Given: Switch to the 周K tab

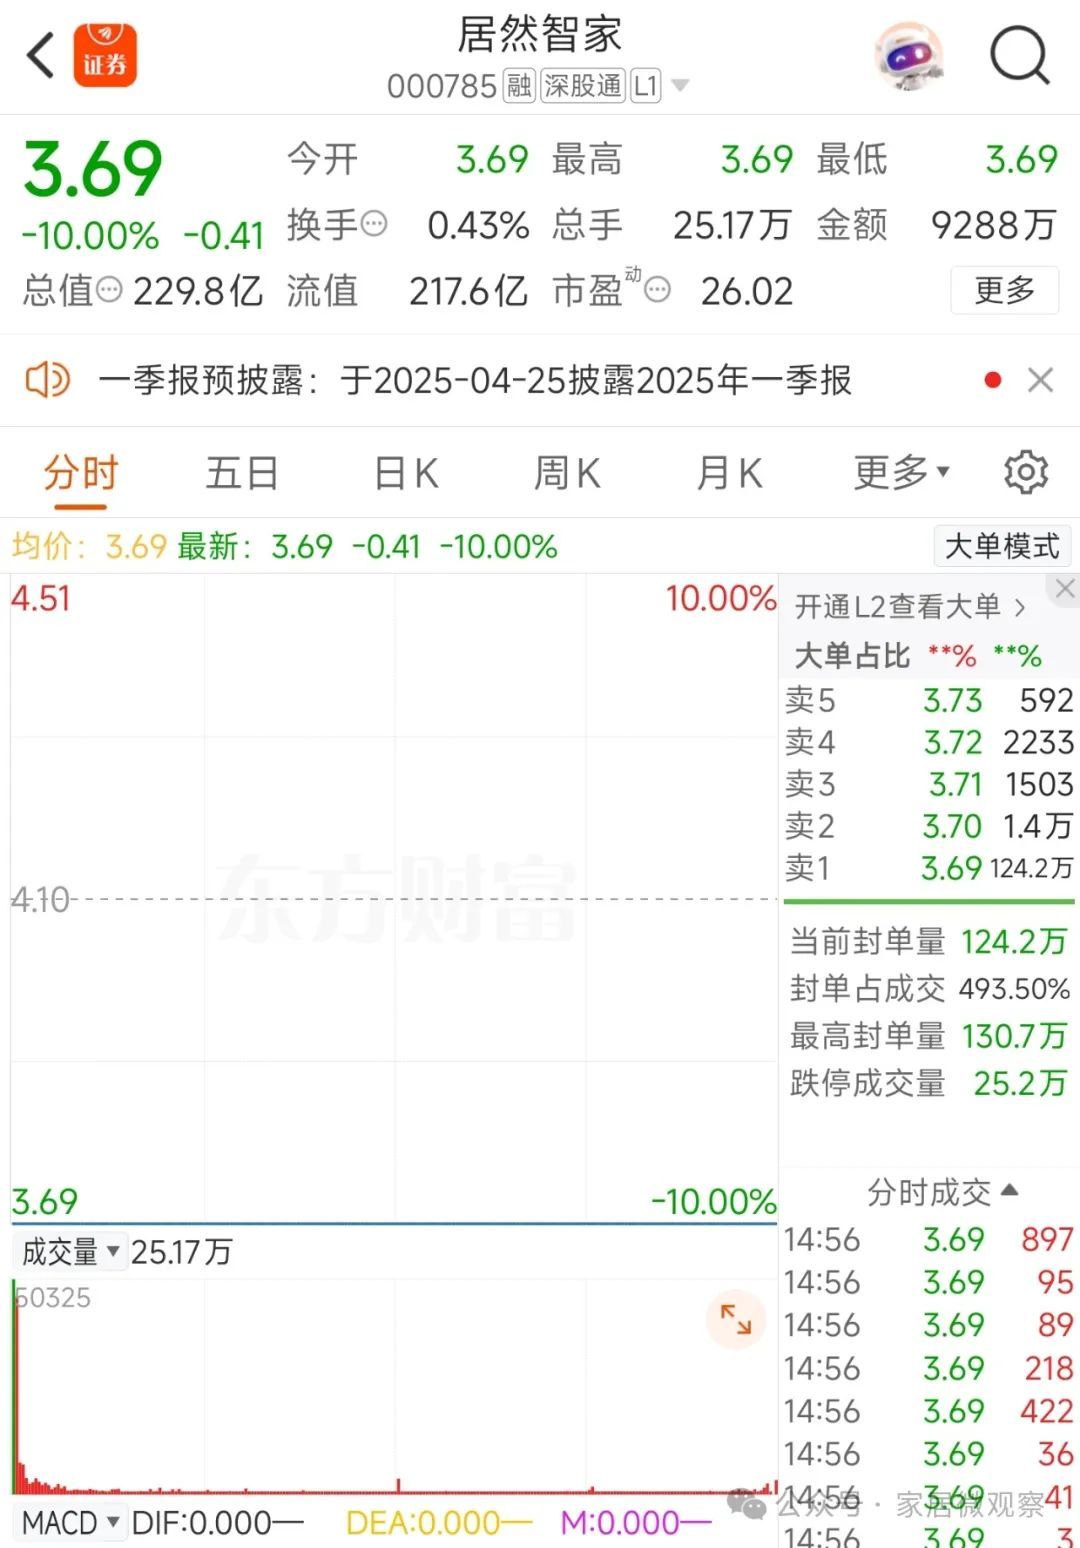Looking at the screenshot, I should tap(567, 473).
